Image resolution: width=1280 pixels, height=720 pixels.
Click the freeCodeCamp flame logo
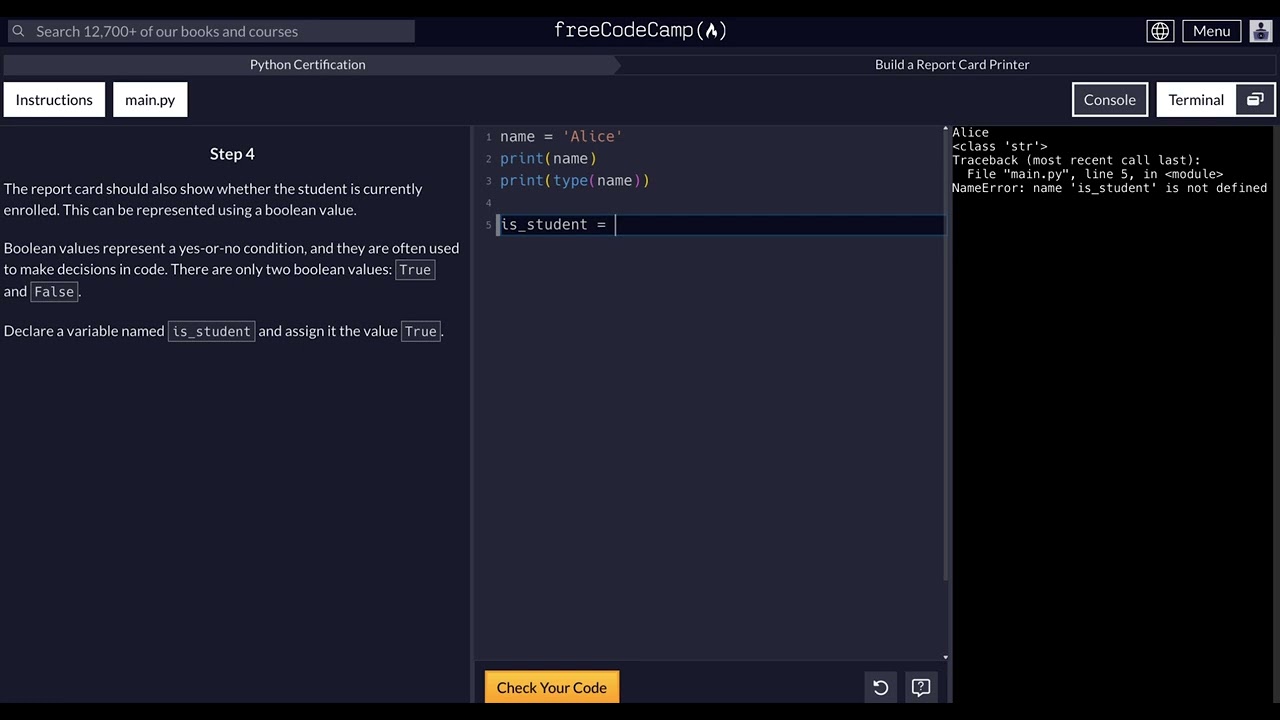click(640, 30)
